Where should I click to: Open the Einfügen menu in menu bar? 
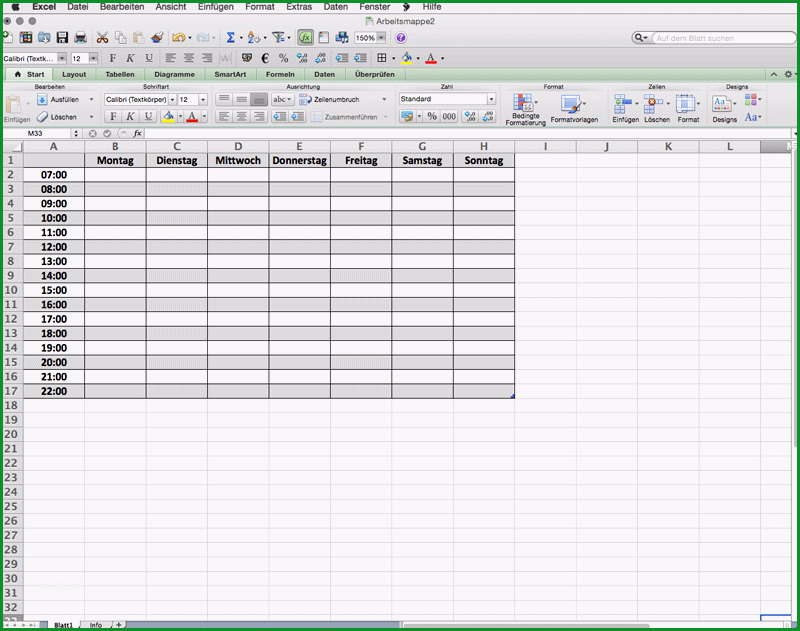coord(215,7)
